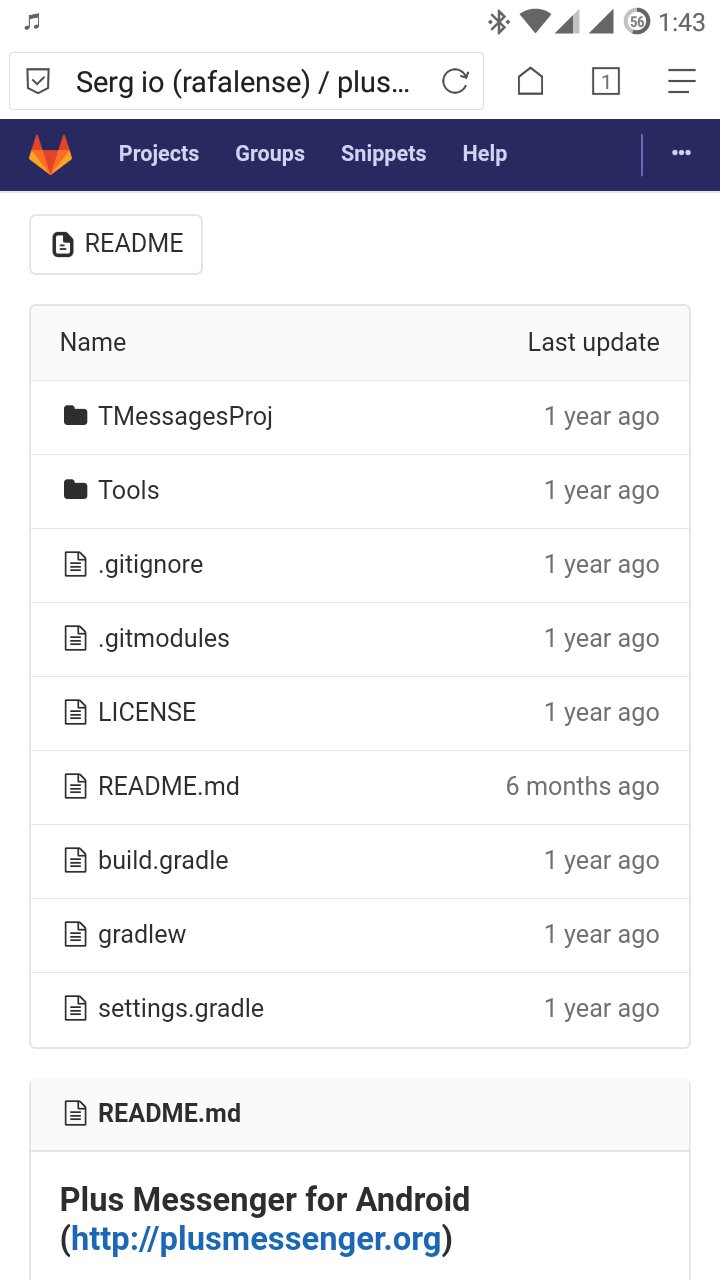The width and height of the screenshot is (720, 1280).
Task: Open the build.gradle file
Action: click(x=163, y=860)
